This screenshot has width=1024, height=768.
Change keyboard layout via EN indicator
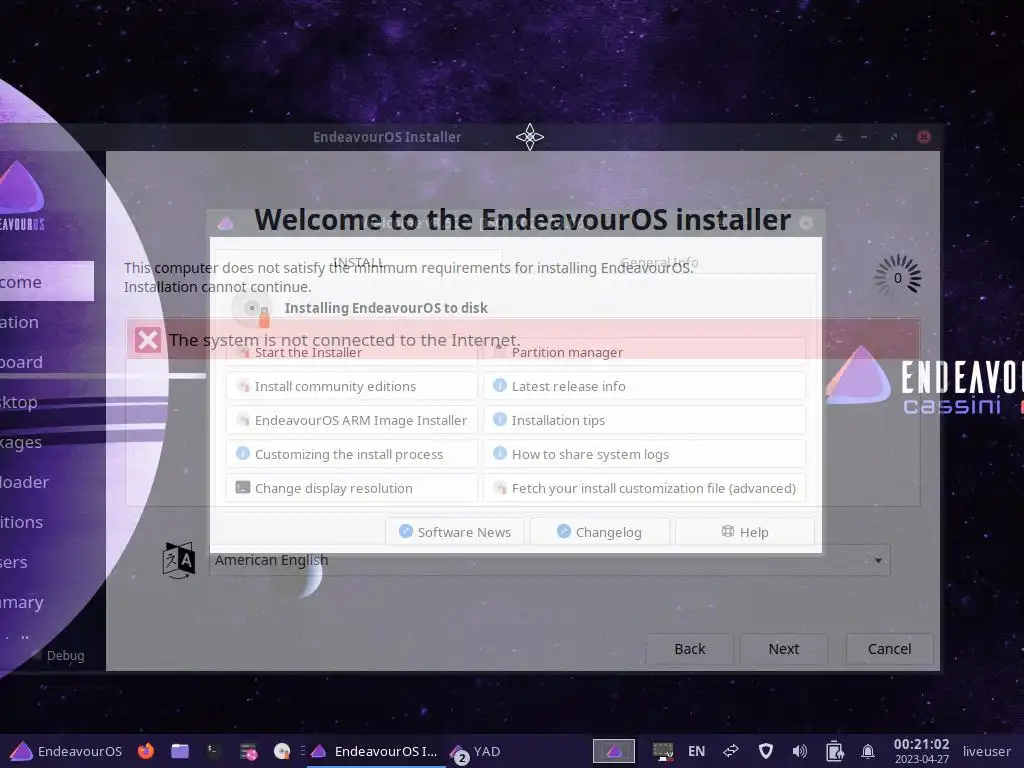coord(696,751)
